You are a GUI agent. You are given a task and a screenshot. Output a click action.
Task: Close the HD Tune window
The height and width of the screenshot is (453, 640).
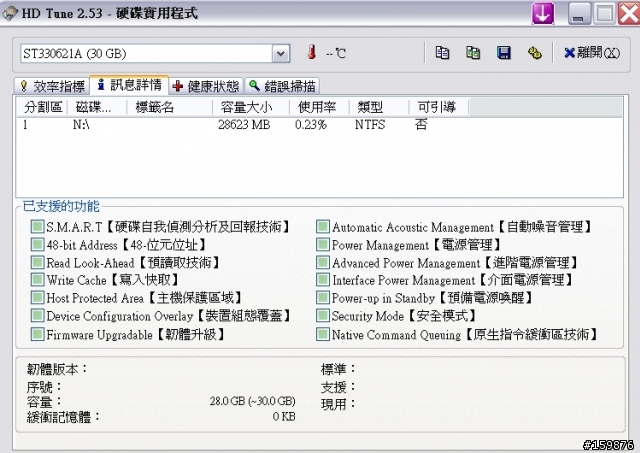tap(629, 14)
